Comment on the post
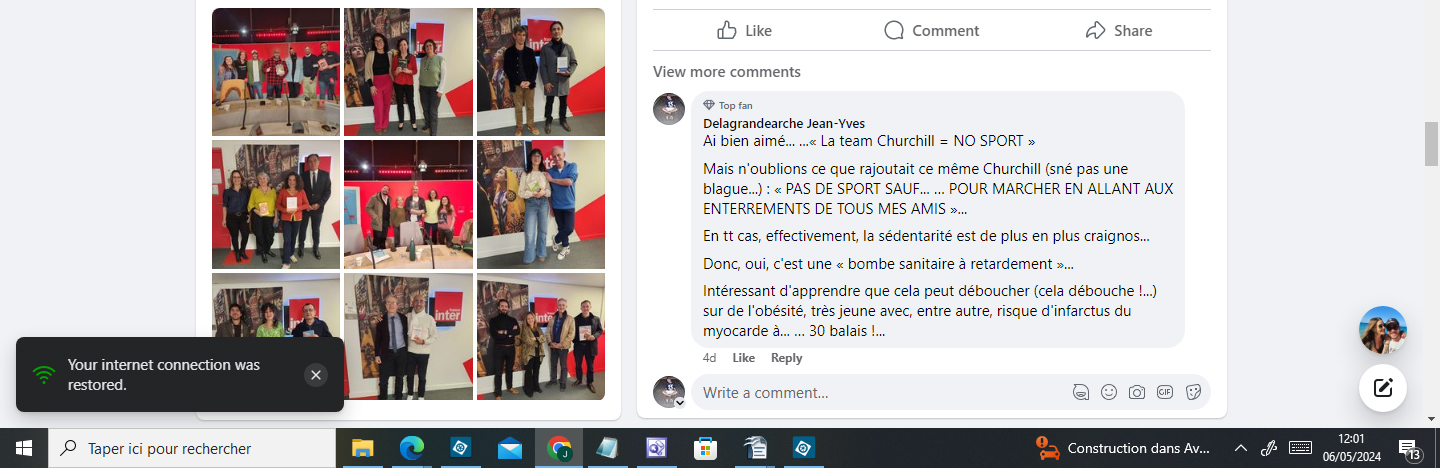 (932, 31)
